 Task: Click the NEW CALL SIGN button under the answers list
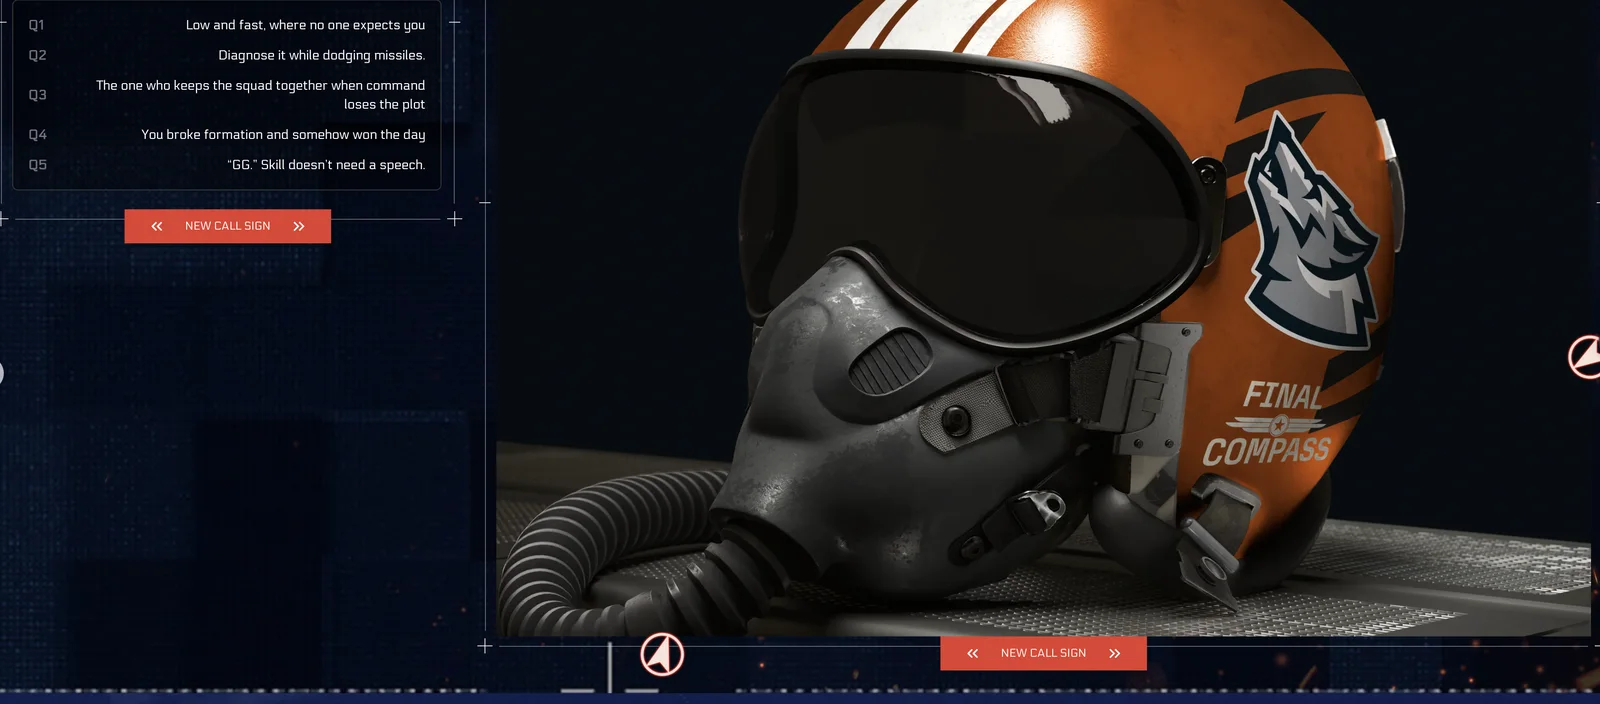pos(227,226)
